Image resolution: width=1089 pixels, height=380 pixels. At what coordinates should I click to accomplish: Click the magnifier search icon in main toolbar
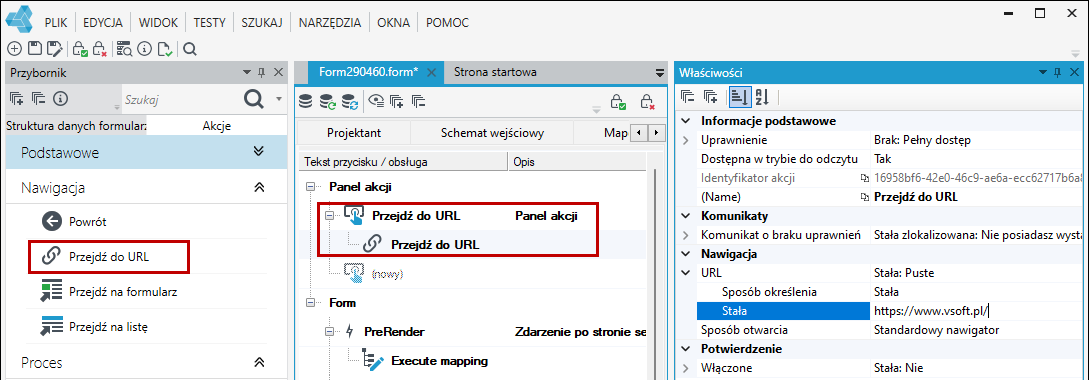tap(190, 49)
